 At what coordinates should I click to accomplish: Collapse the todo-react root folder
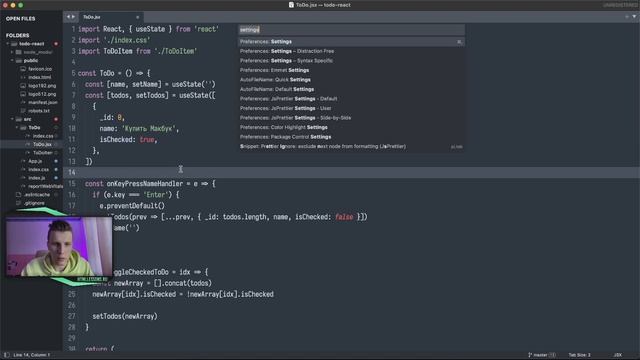[8, 44]
